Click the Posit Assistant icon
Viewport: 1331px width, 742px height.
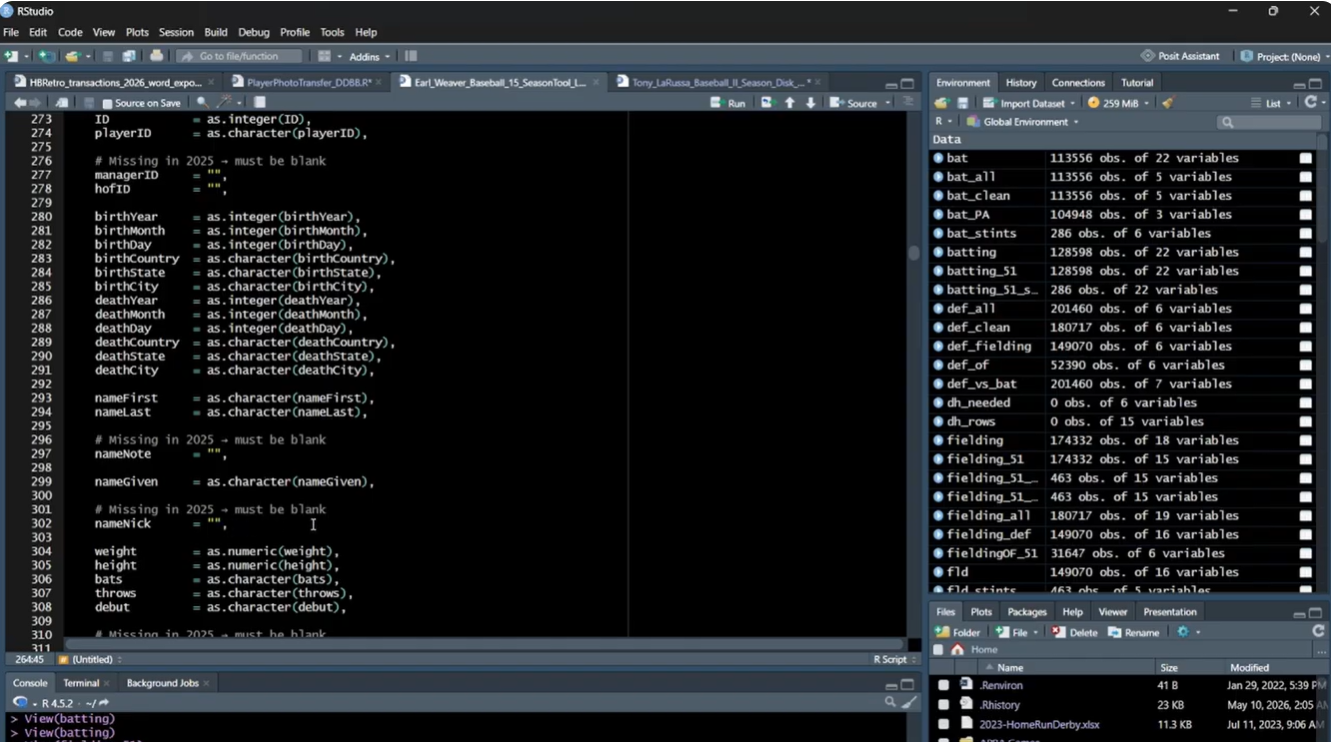tap(1147, 56)
